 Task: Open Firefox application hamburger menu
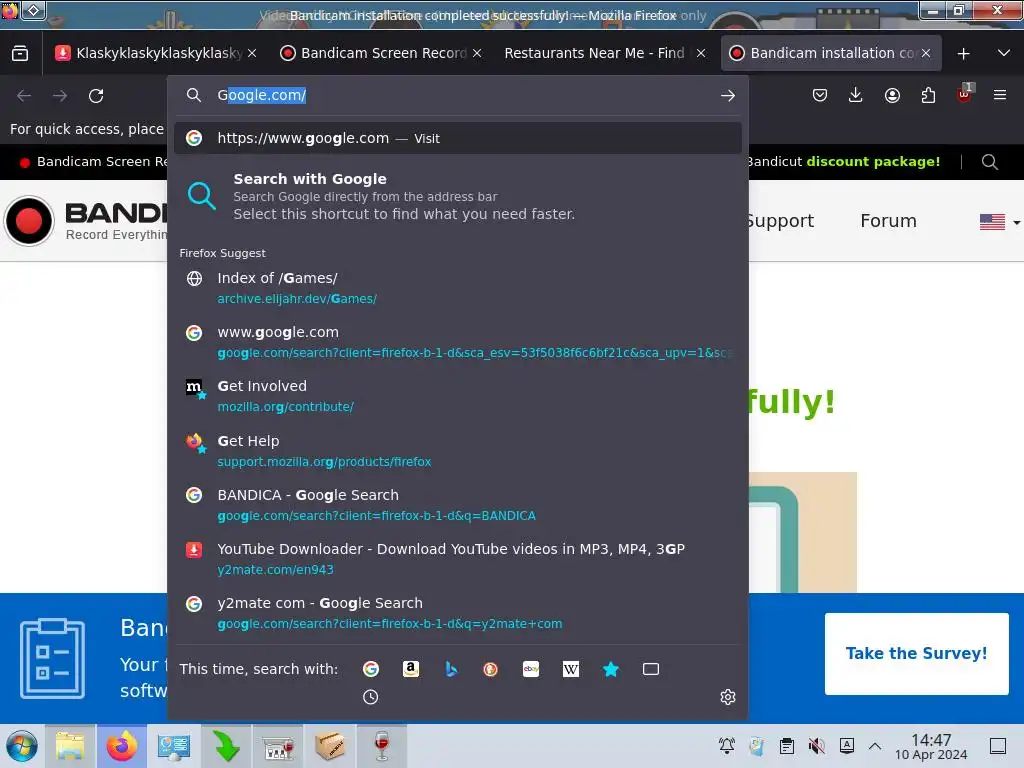(x=1000, y=95)
